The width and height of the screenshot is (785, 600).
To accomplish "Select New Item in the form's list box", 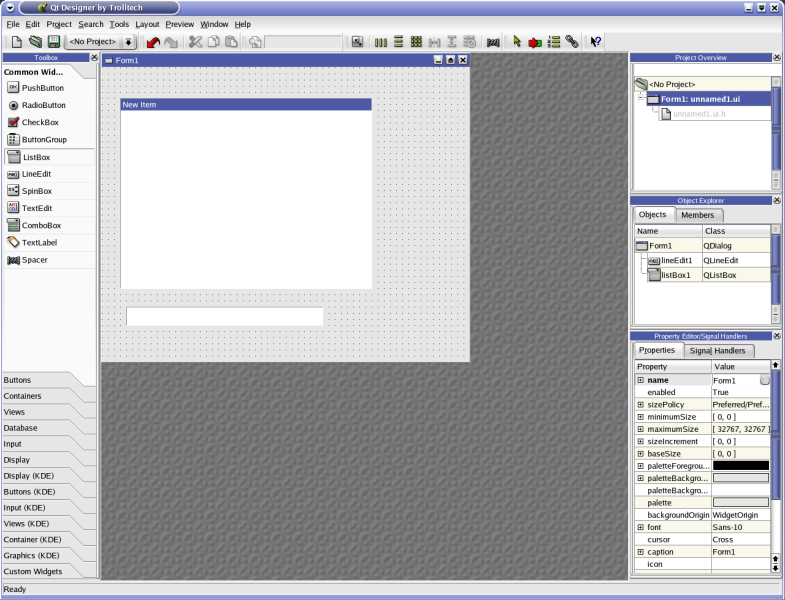I will click(x=246, y=105).
